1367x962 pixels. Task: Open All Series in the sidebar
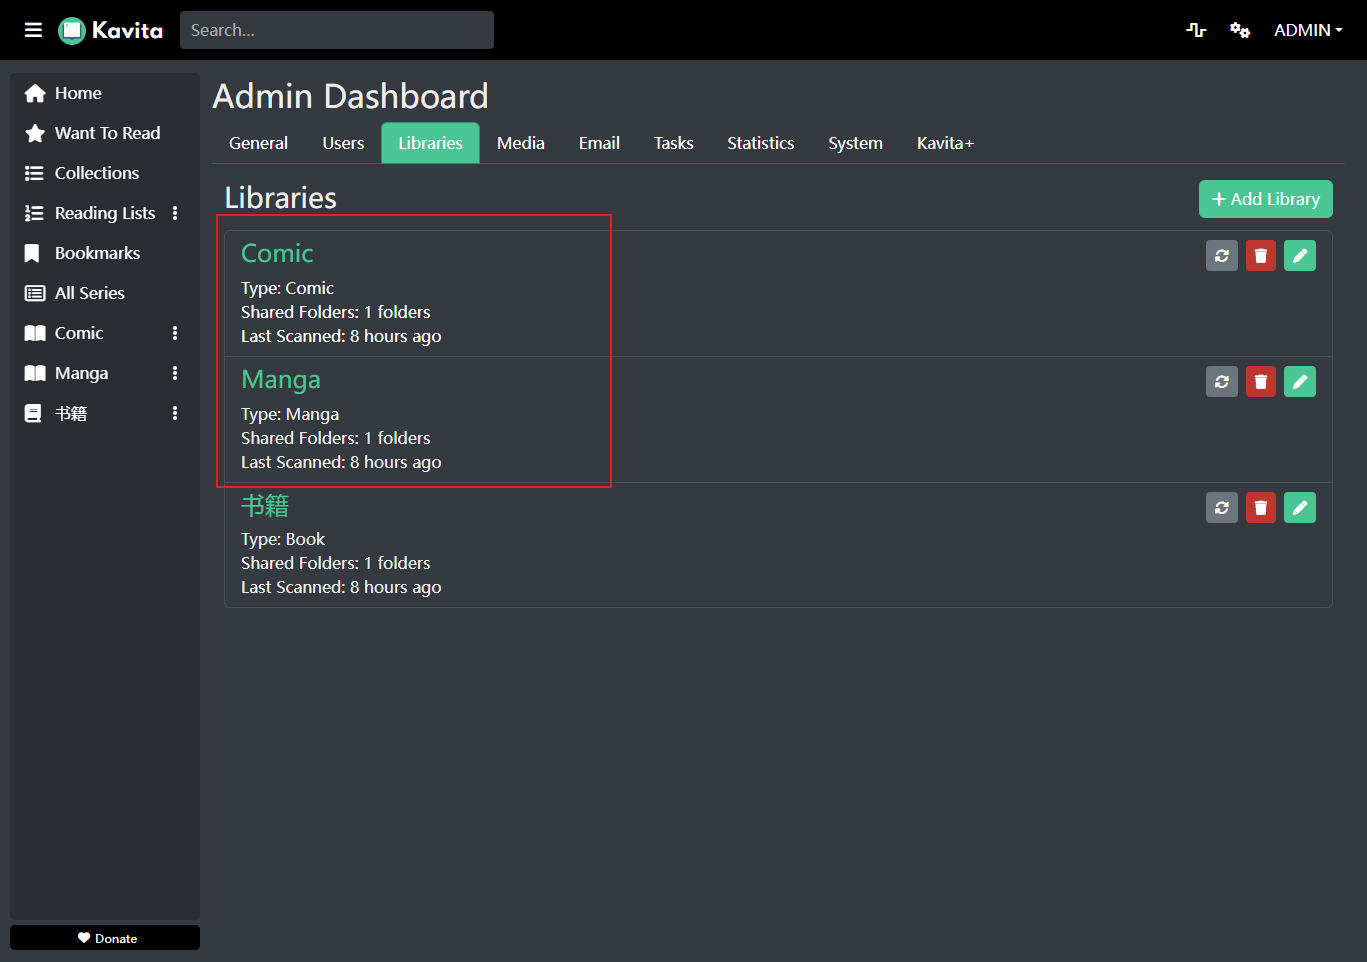90,293
